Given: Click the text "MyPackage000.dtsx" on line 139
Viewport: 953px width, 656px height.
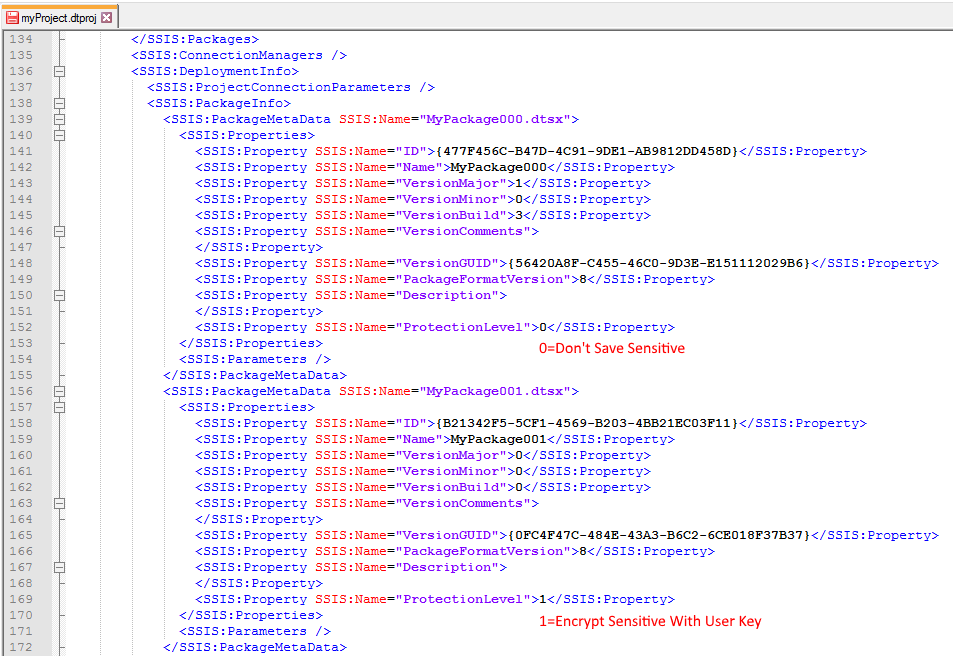Looking at the screenshot, I should 495,119.
